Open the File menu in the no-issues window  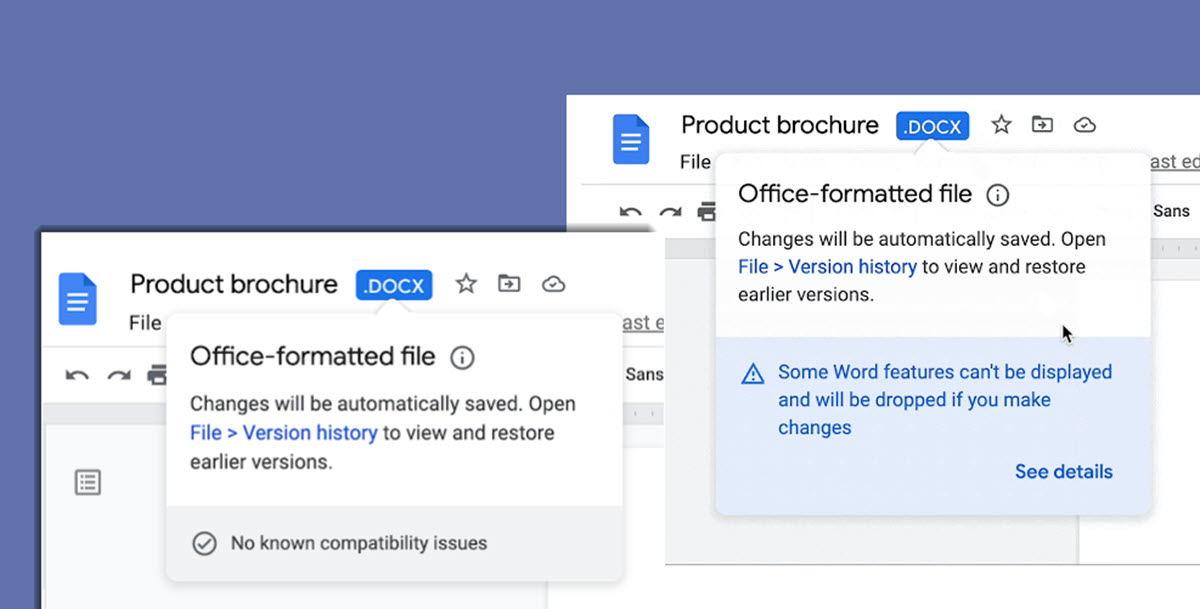click(145, 322)
